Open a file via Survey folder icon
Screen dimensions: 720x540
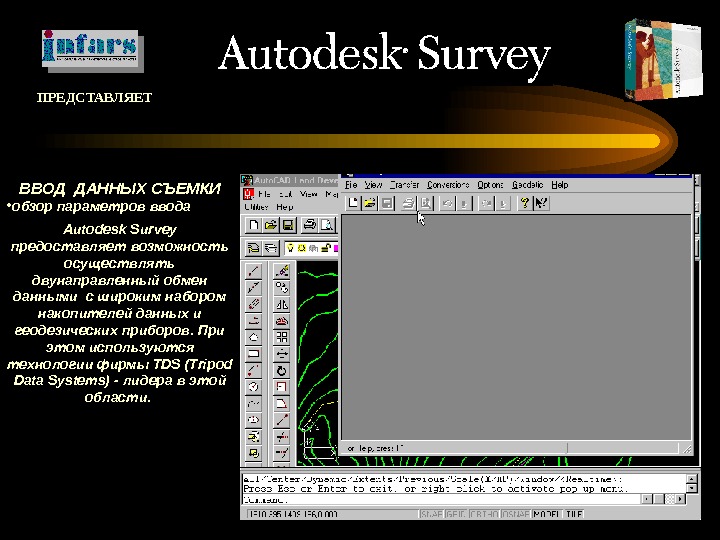pos(370,202)
